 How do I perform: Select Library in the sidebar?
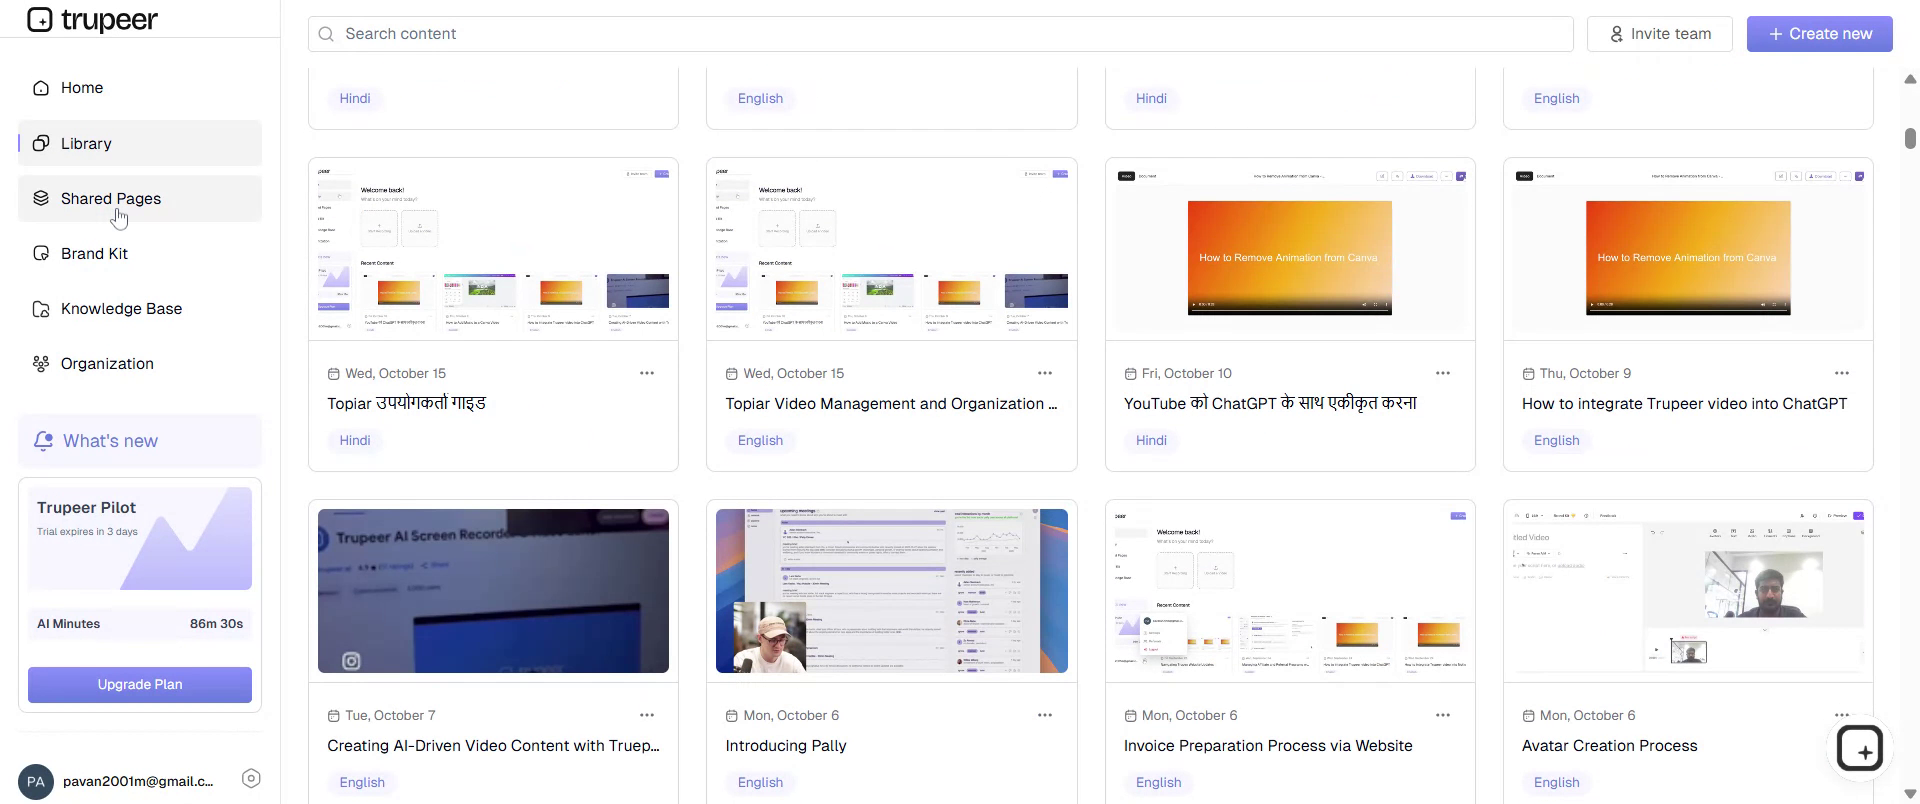click(86, 144)
